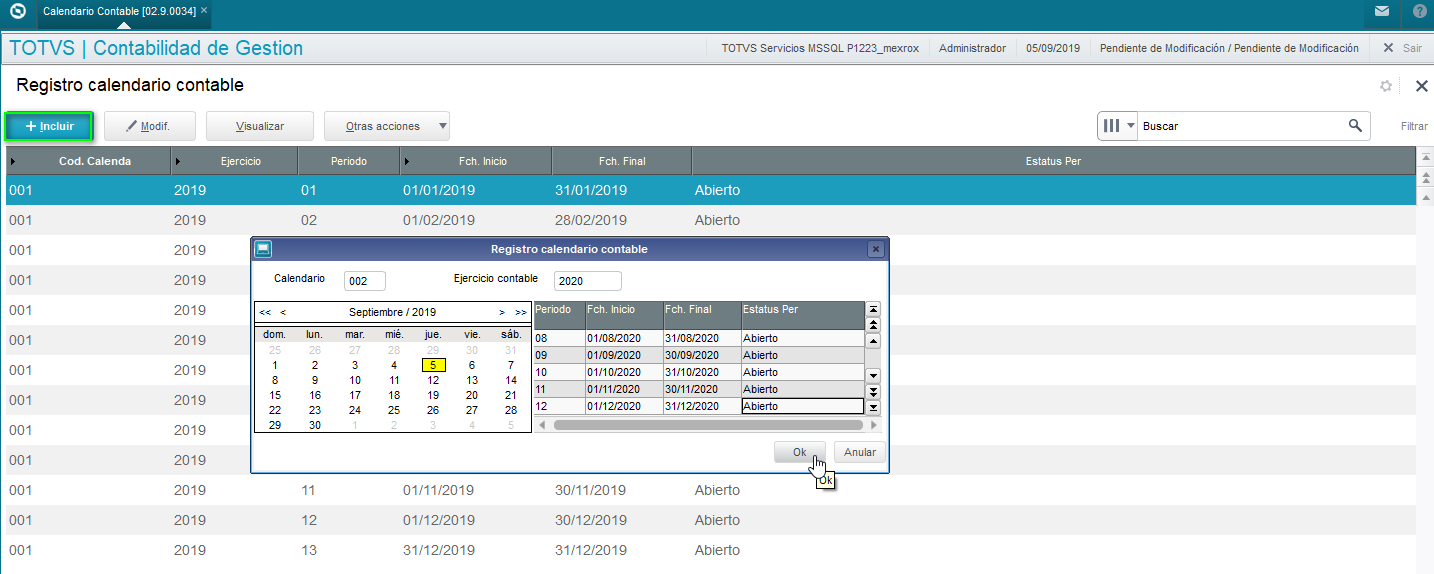Open Otras acciones dropdown
Image resolution: width=1434 pixels, height=574 pixels.
pos(387,126)
